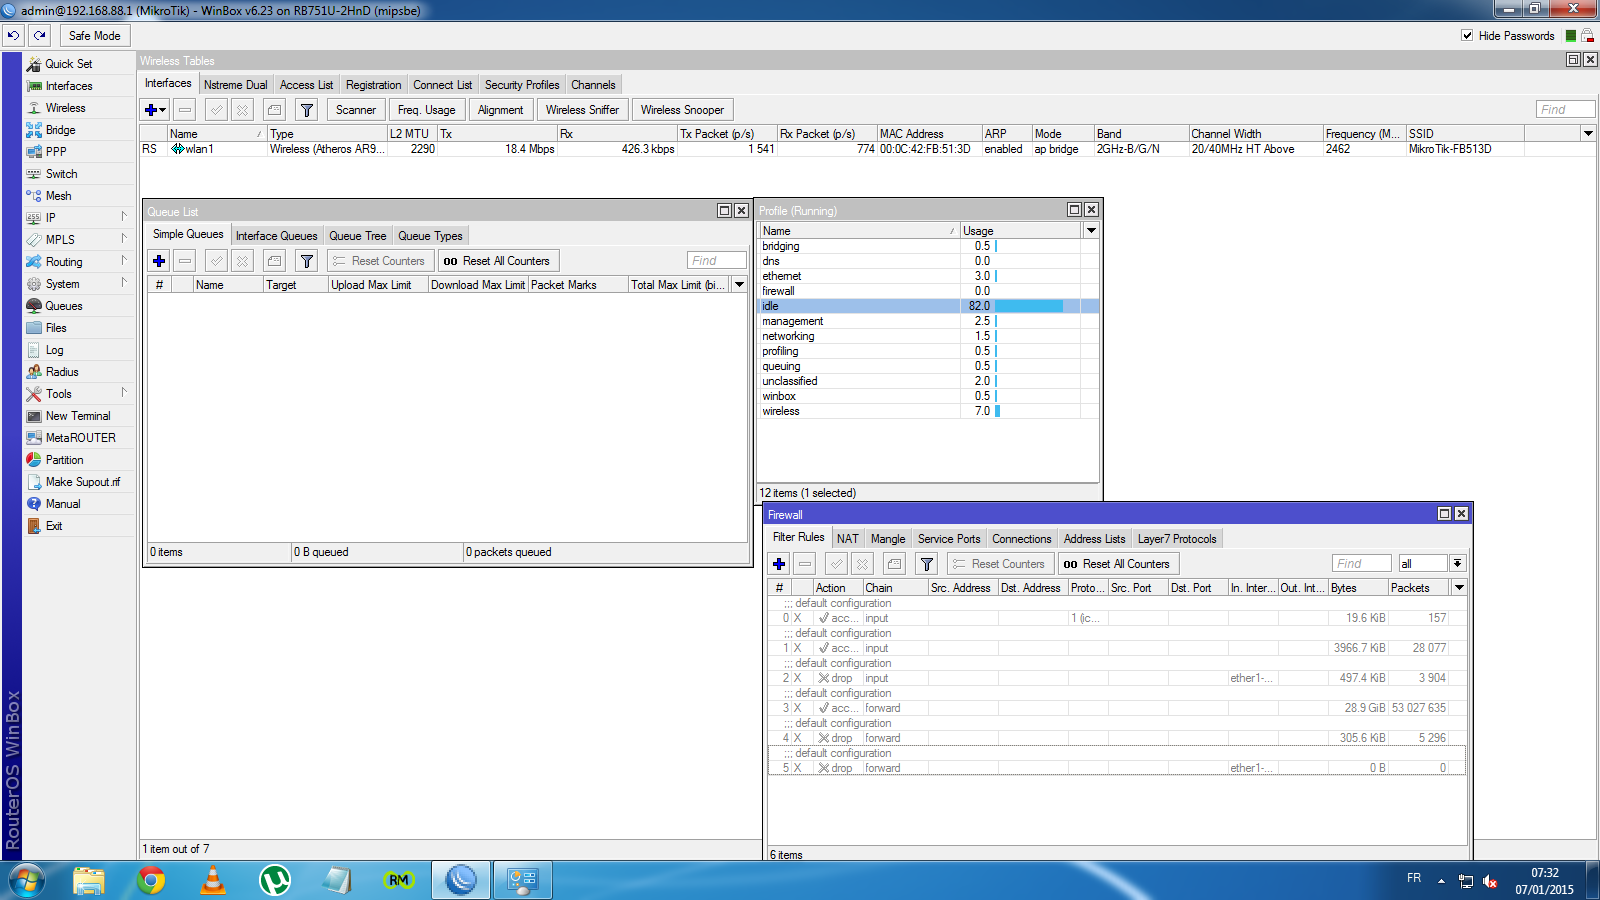Switch to the Security Profiles tab
The width and height of the screenshot is (1600, 900).
coord(522,85)
